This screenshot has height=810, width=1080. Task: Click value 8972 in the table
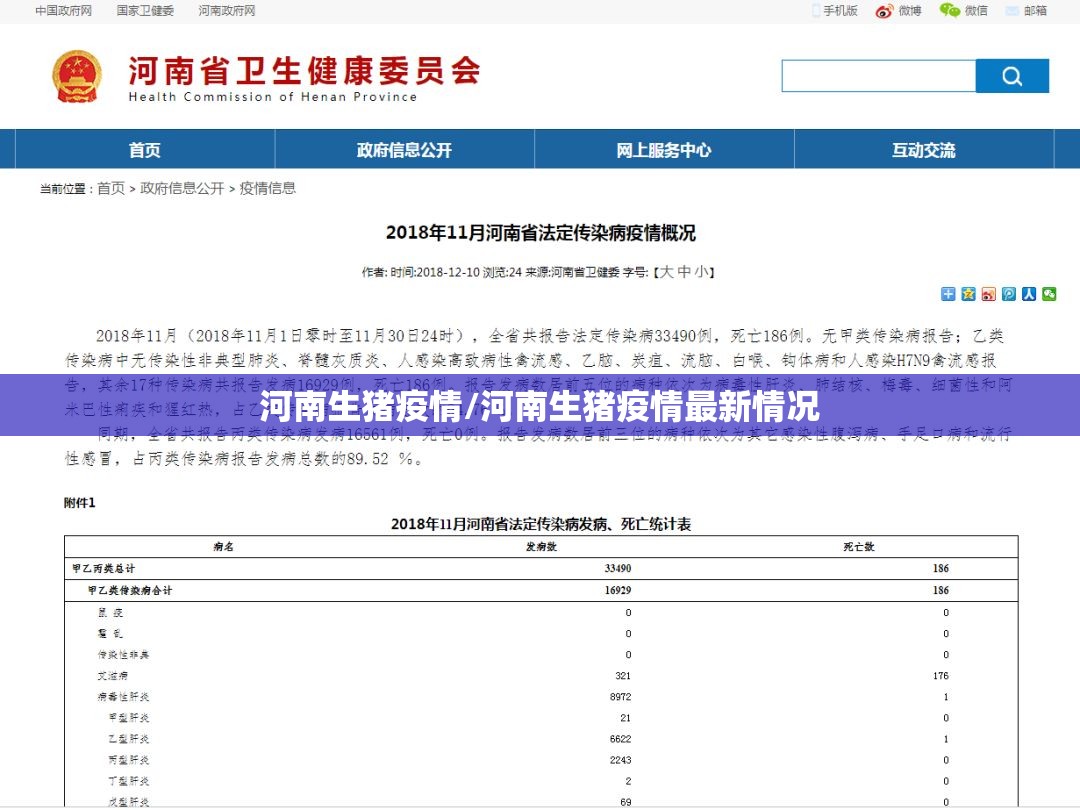coord(621,697)
